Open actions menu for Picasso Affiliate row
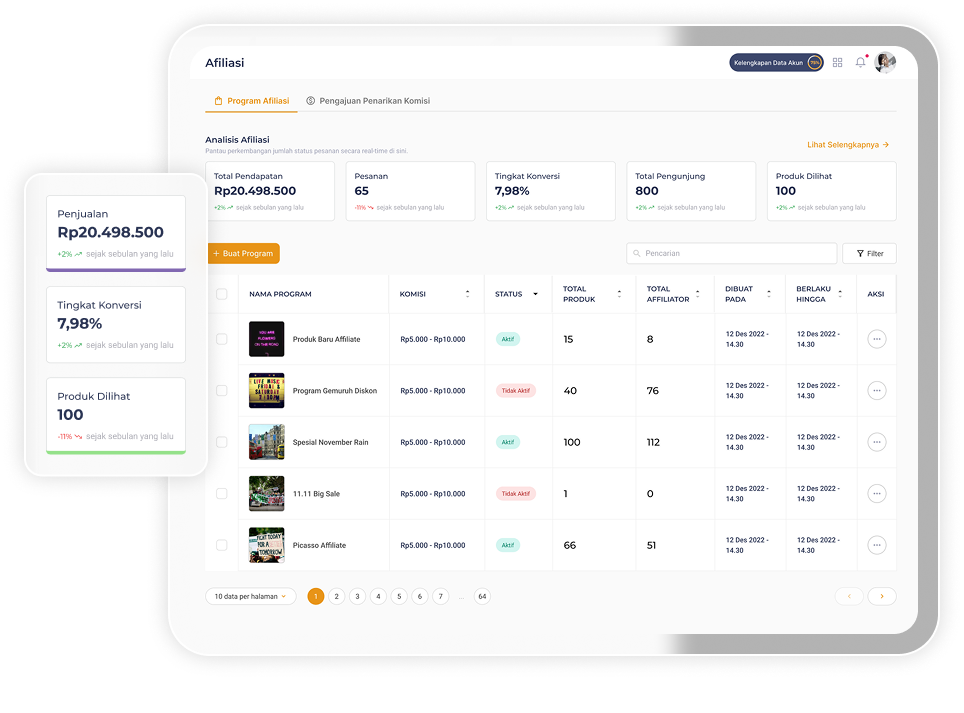This screenshot has width=964, height=713. click(x=877, y=545)
